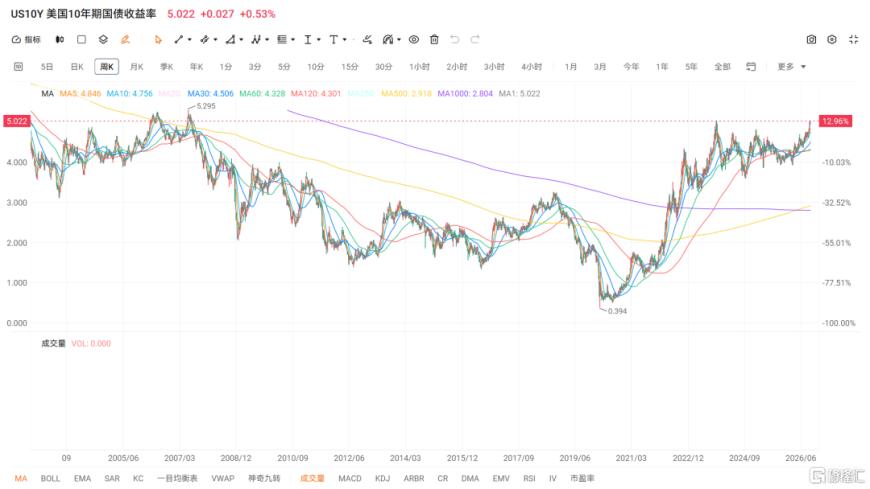This screenshot has height=489, width=870.
Task: Select the orange cursor pointer tool
Action: point(158,39)
